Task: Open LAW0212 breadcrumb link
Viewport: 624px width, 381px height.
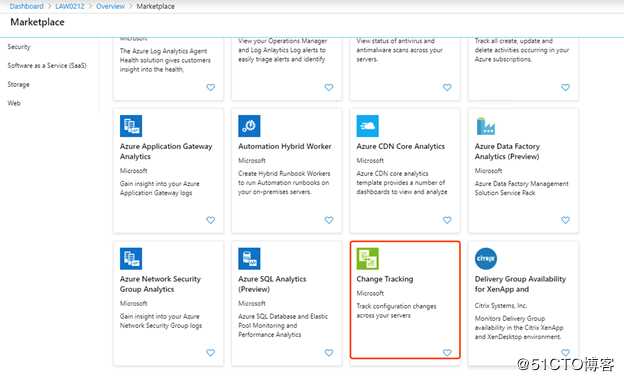Action: (x=70, y=6)
